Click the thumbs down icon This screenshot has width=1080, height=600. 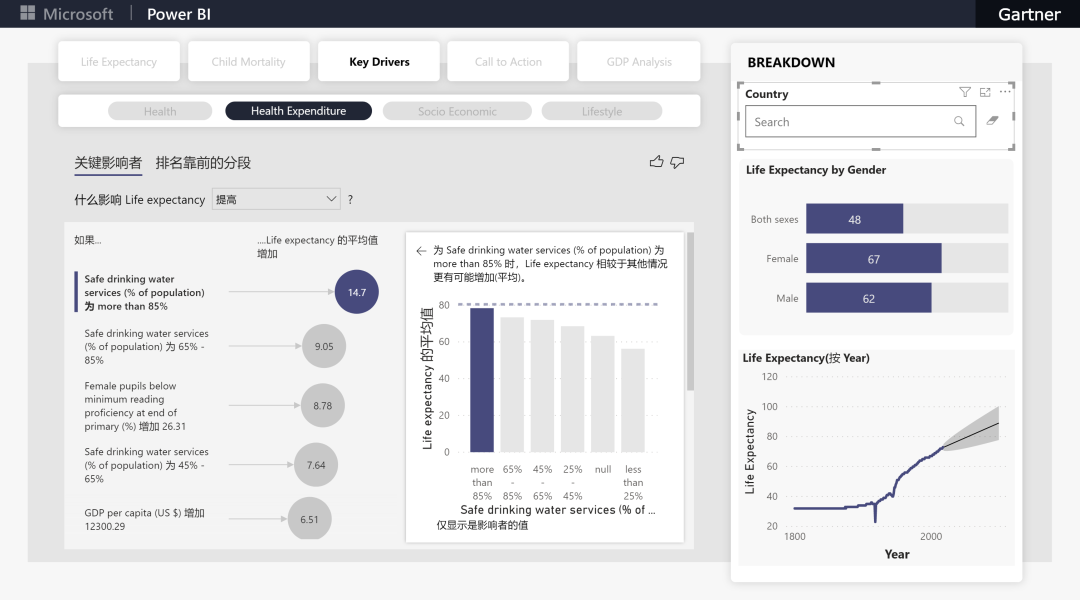point(678,163)
